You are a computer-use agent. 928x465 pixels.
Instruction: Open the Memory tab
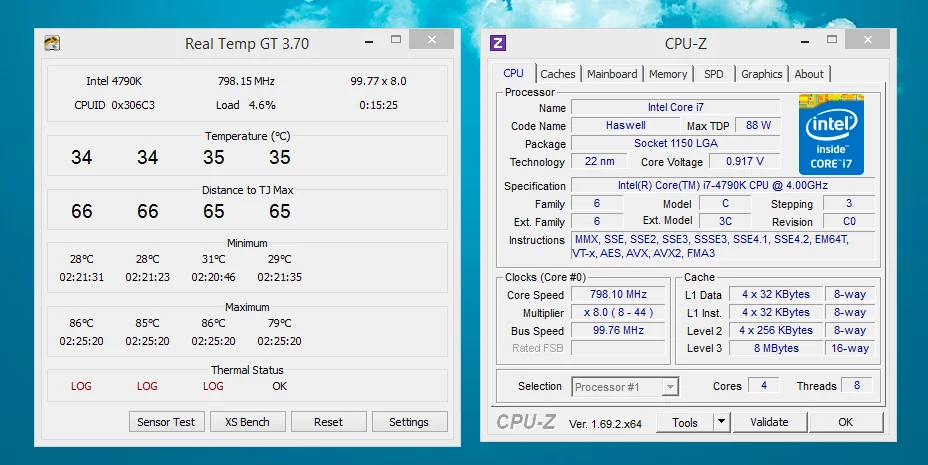(668, 74)
